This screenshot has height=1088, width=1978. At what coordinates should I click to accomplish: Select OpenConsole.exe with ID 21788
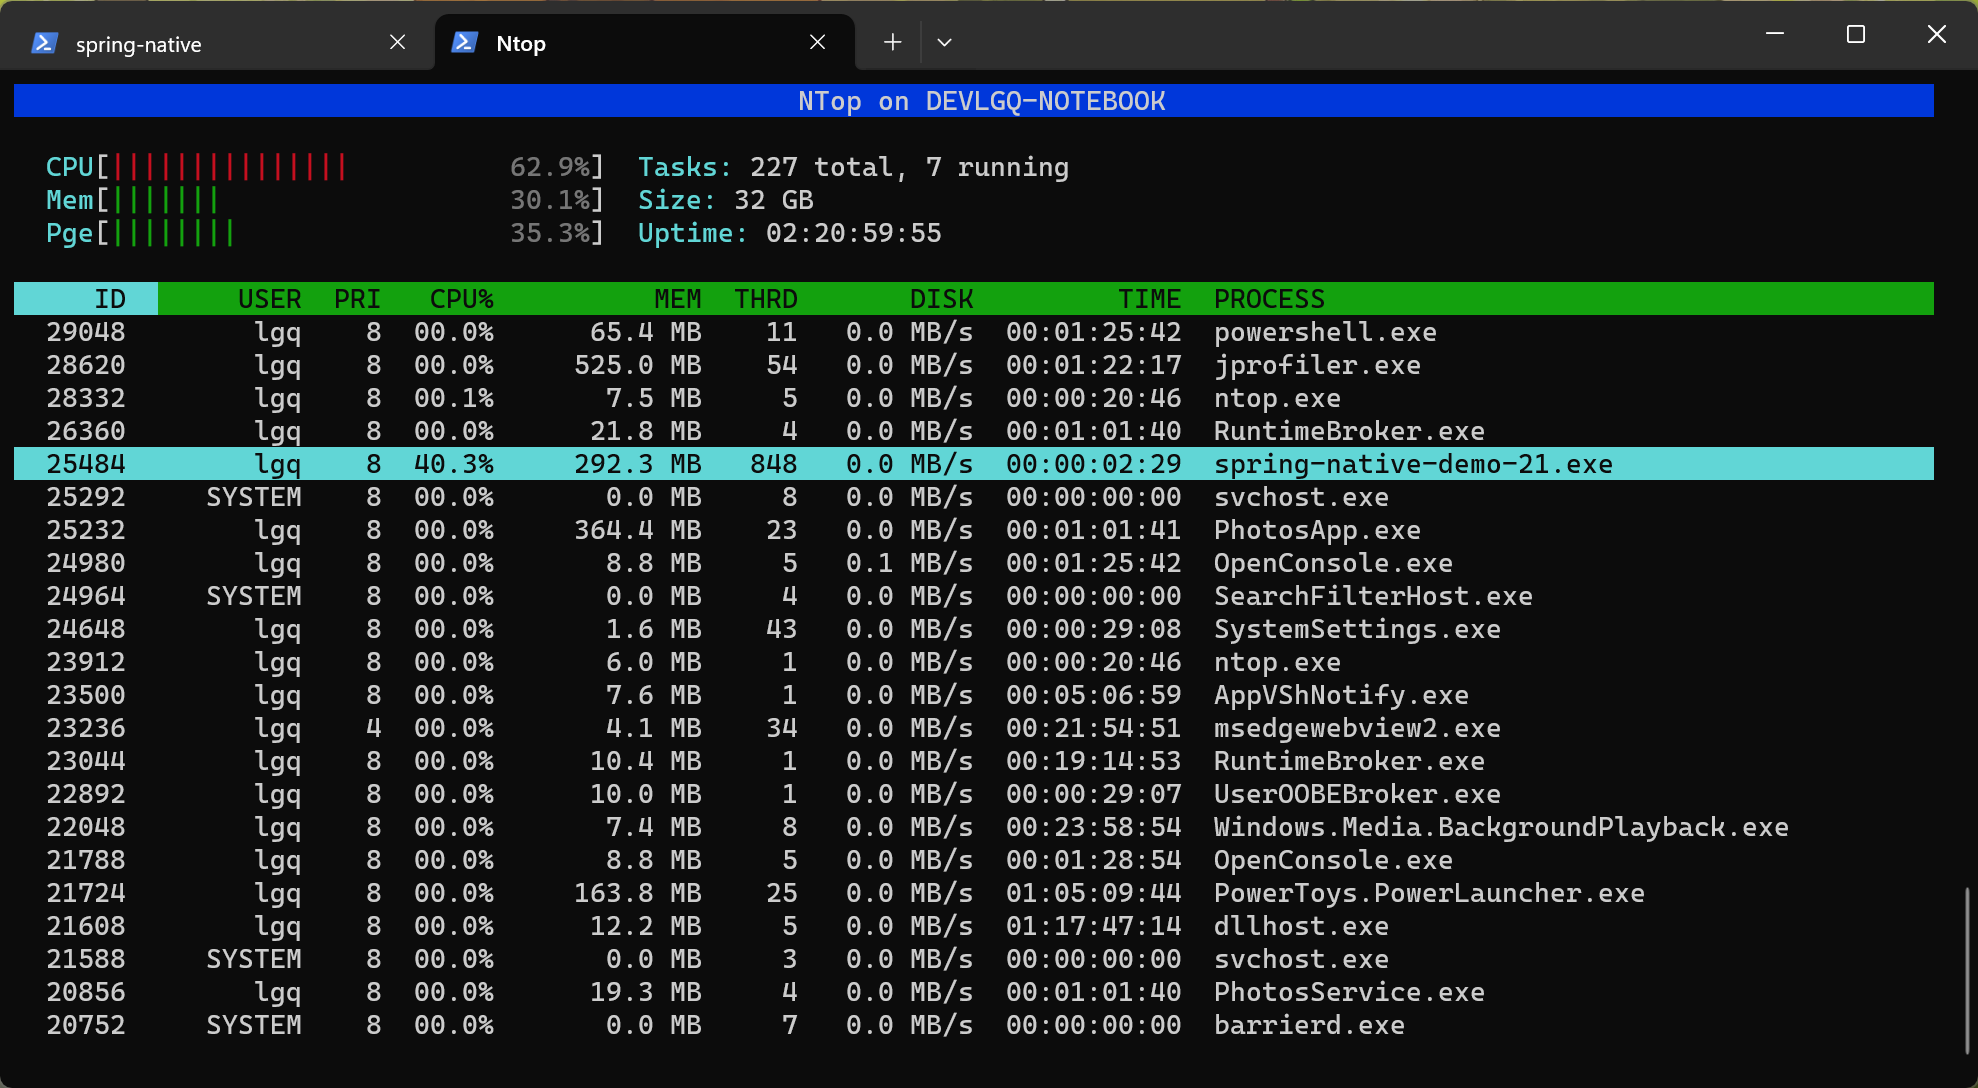(x=974, y=860)
